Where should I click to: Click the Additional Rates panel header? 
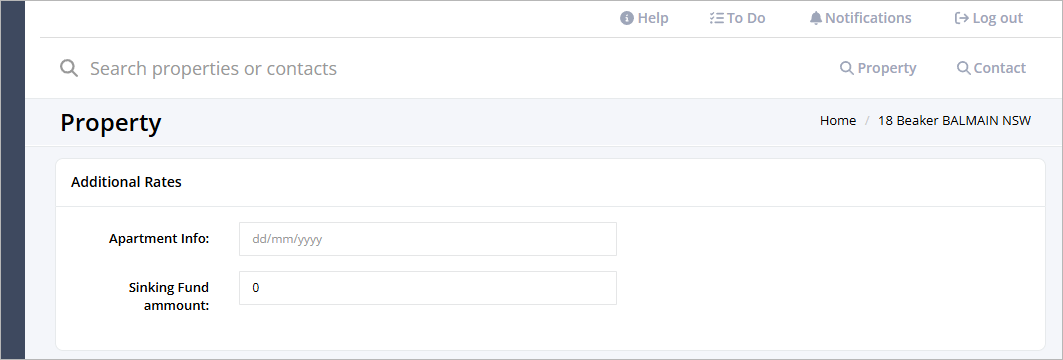pyautogui.click(x=550, y=182)
